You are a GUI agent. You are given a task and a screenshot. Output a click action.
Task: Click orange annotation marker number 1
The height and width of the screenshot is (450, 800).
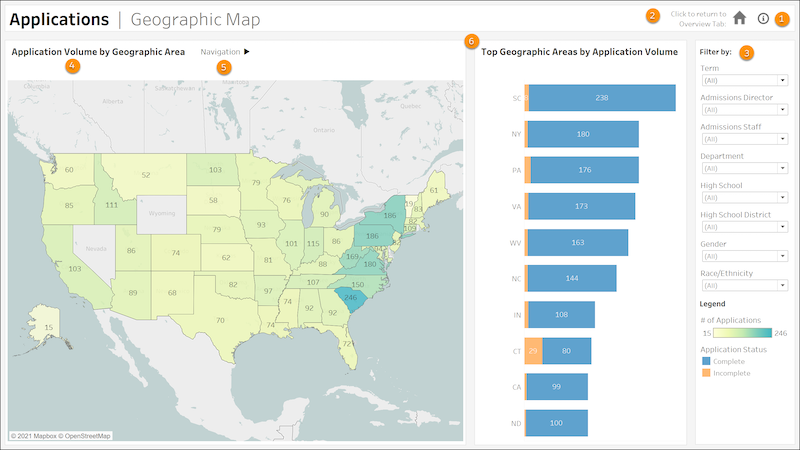[x=782, y=18]
